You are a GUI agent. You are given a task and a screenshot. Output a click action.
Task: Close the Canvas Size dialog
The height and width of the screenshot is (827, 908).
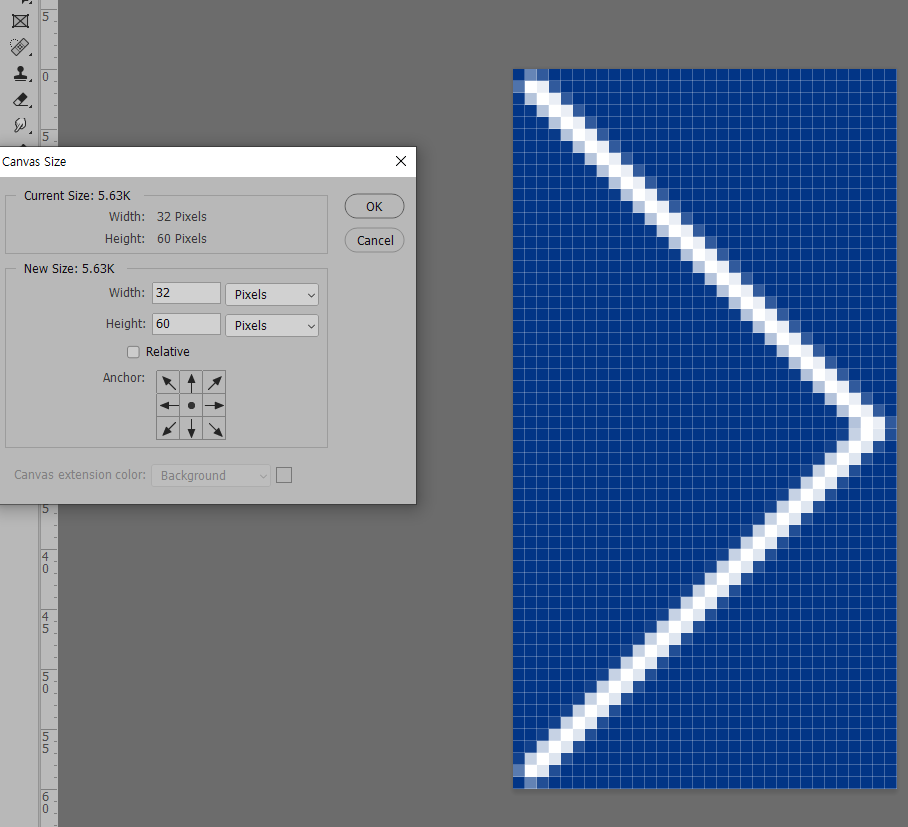coord(401,162)
